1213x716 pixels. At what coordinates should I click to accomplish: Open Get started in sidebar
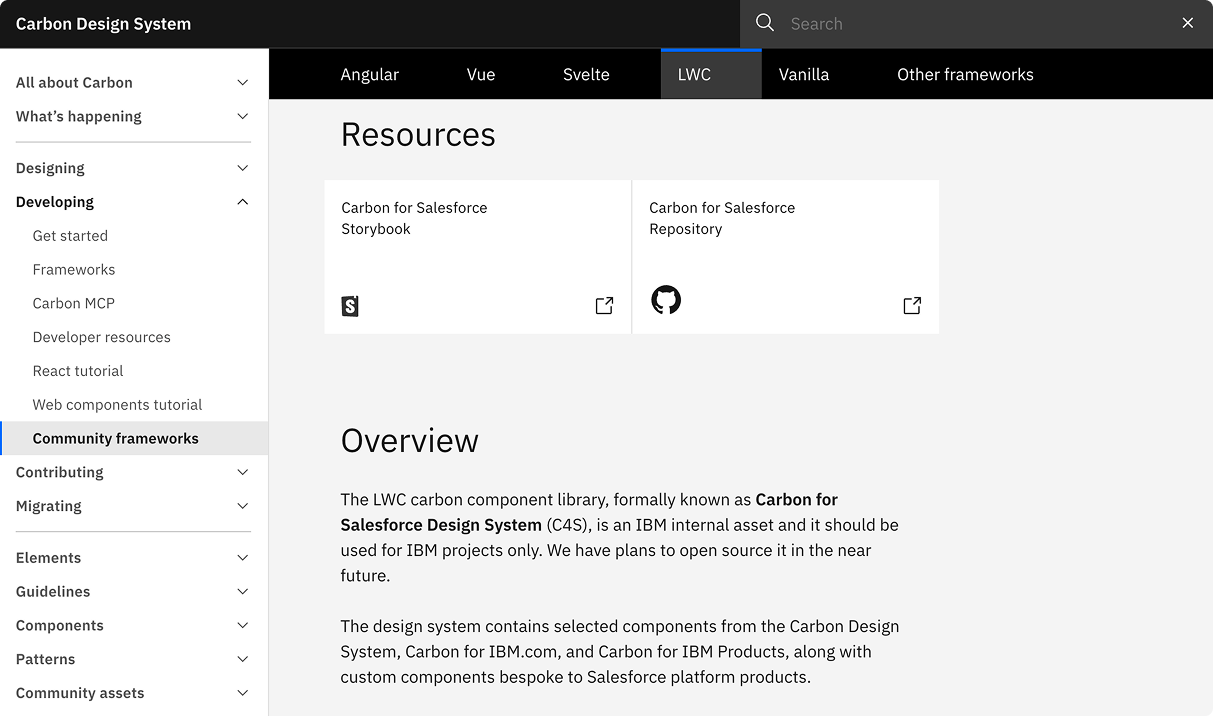(x=134, y=236)
